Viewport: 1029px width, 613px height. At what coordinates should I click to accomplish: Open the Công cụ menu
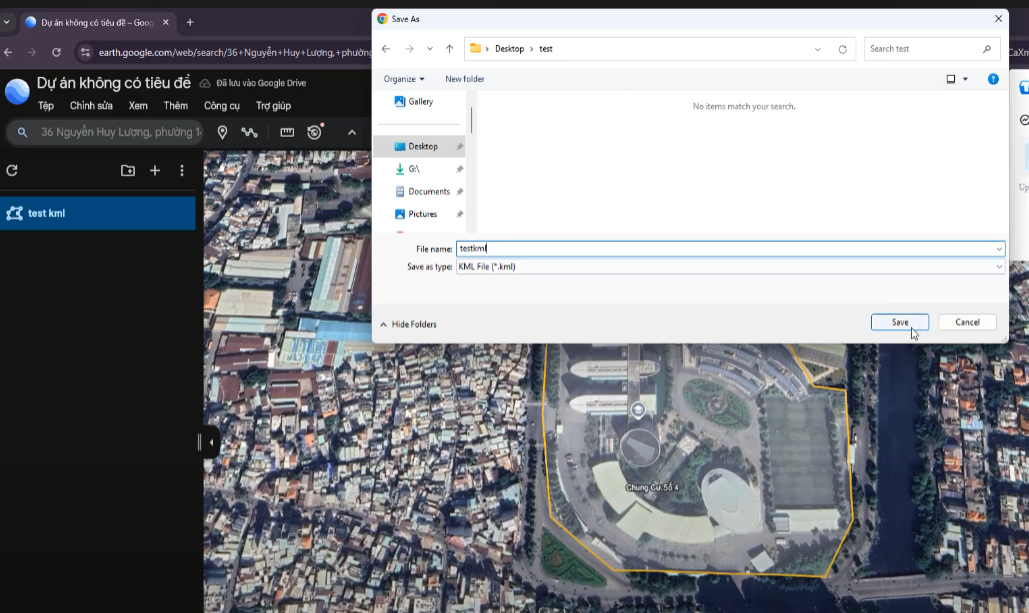click(222, 106)
